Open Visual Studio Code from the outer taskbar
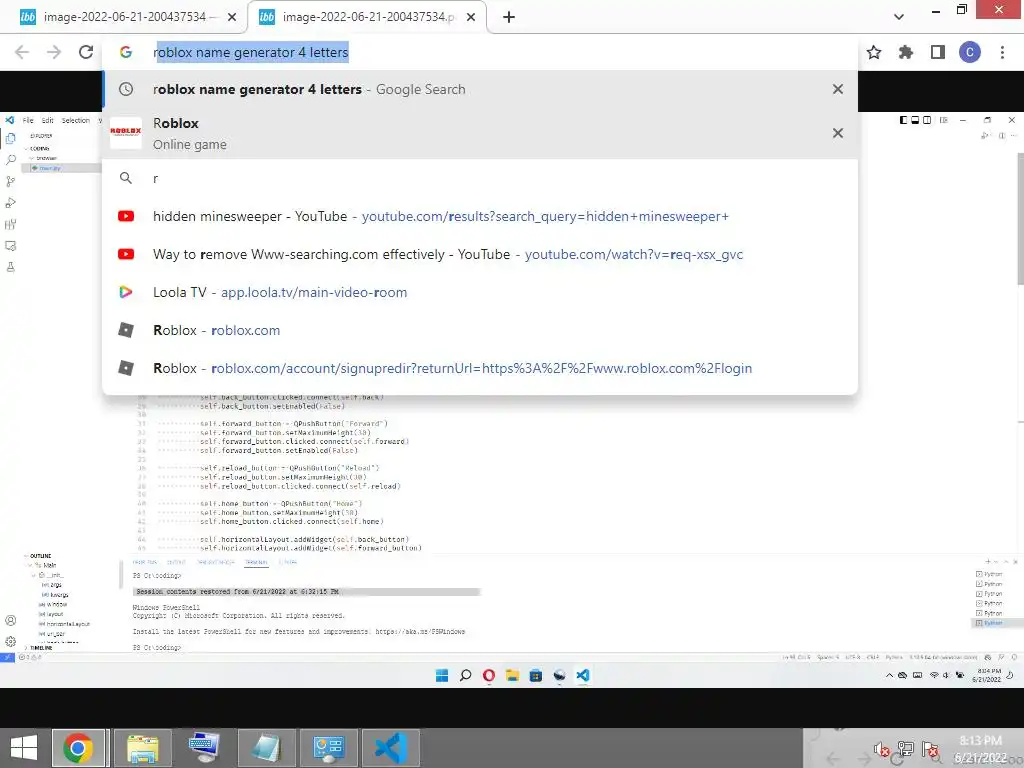1024x768 pixels. pyautogui.click(x=391, y=748)
